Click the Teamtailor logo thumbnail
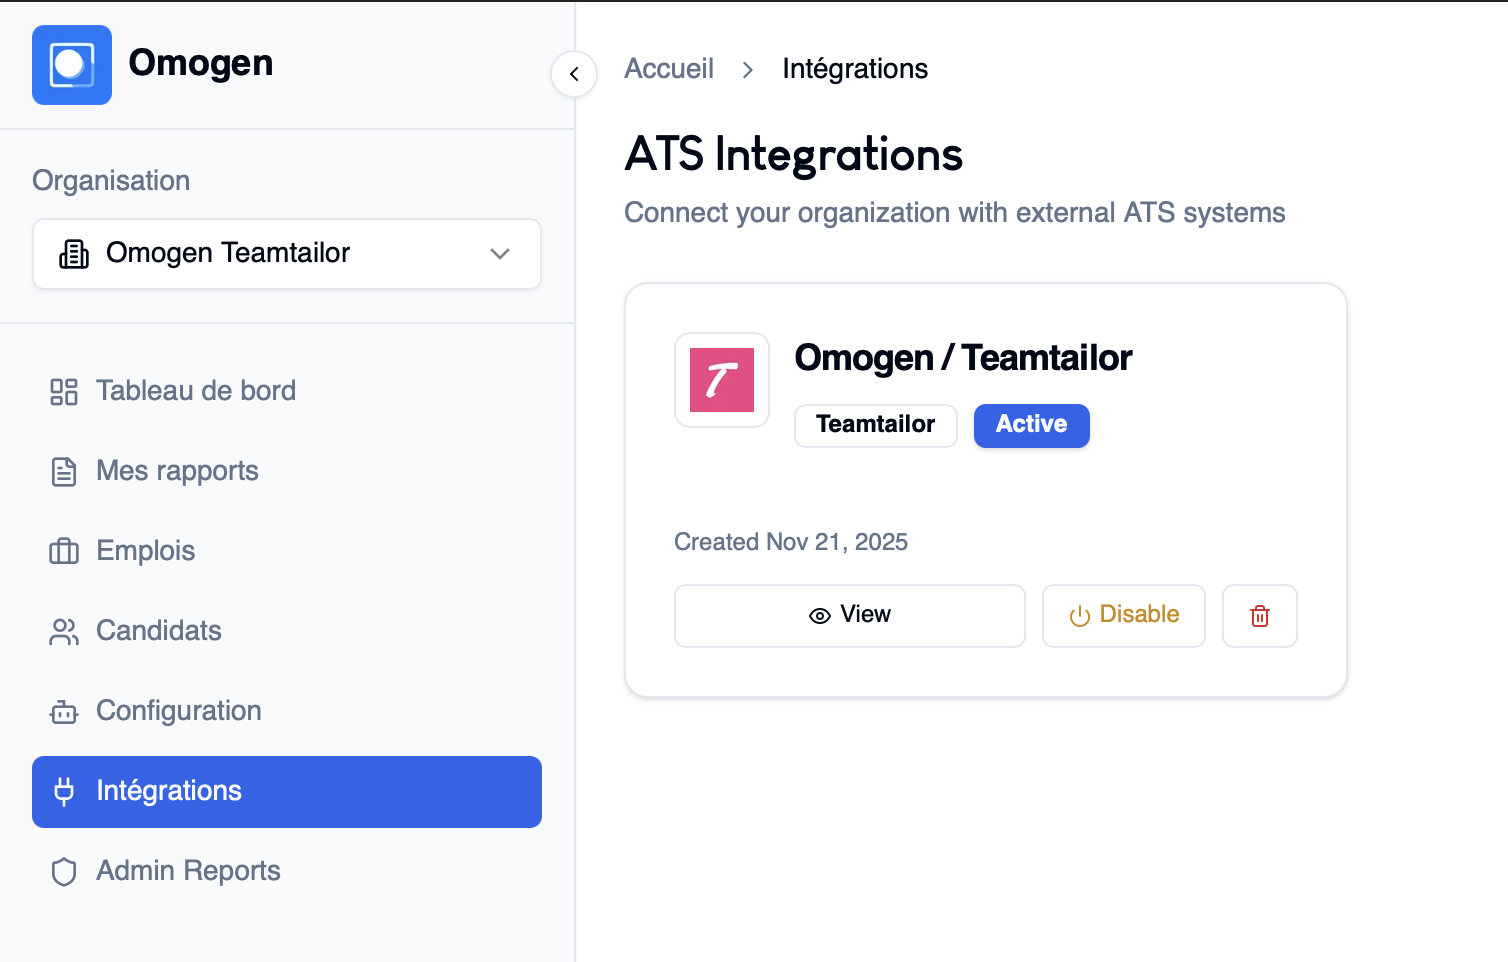The image size is (1508, 962). pos(722,380)
